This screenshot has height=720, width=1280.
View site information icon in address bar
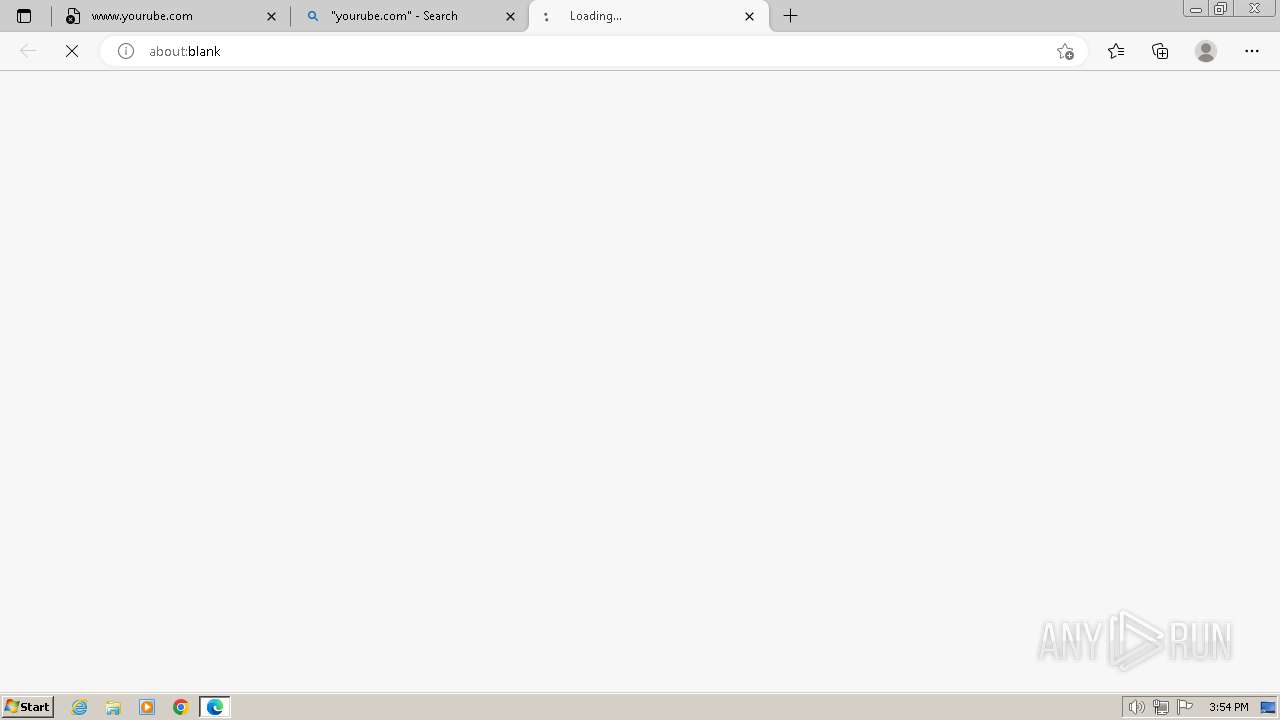(x=126, y=51)
